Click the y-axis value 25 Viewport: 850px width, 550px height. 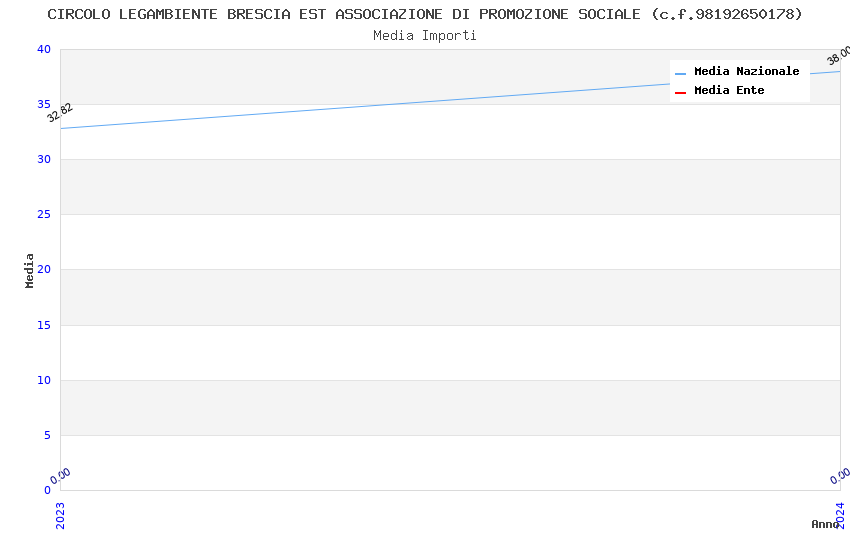[x=44, y=215]
